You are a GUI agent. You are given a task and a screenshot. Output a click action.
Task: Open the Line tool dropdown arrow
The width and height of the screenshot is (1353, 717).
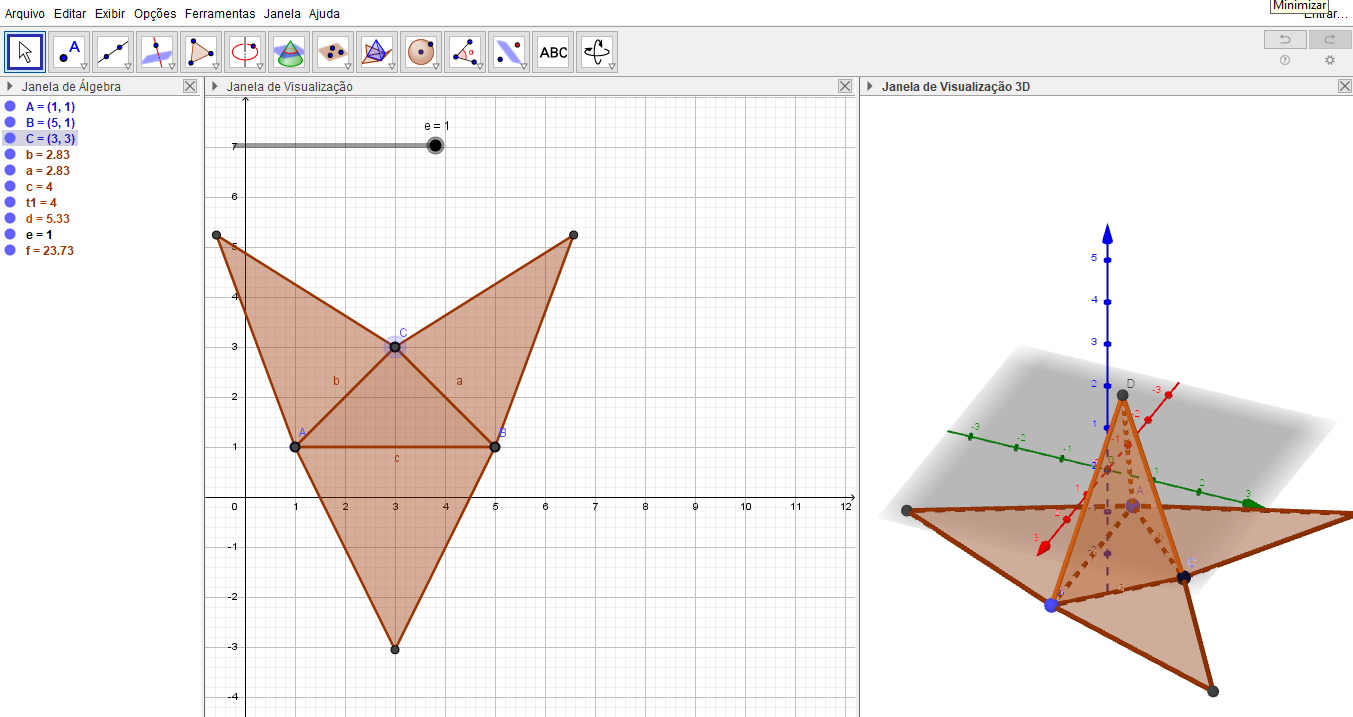tap(128, 66)
